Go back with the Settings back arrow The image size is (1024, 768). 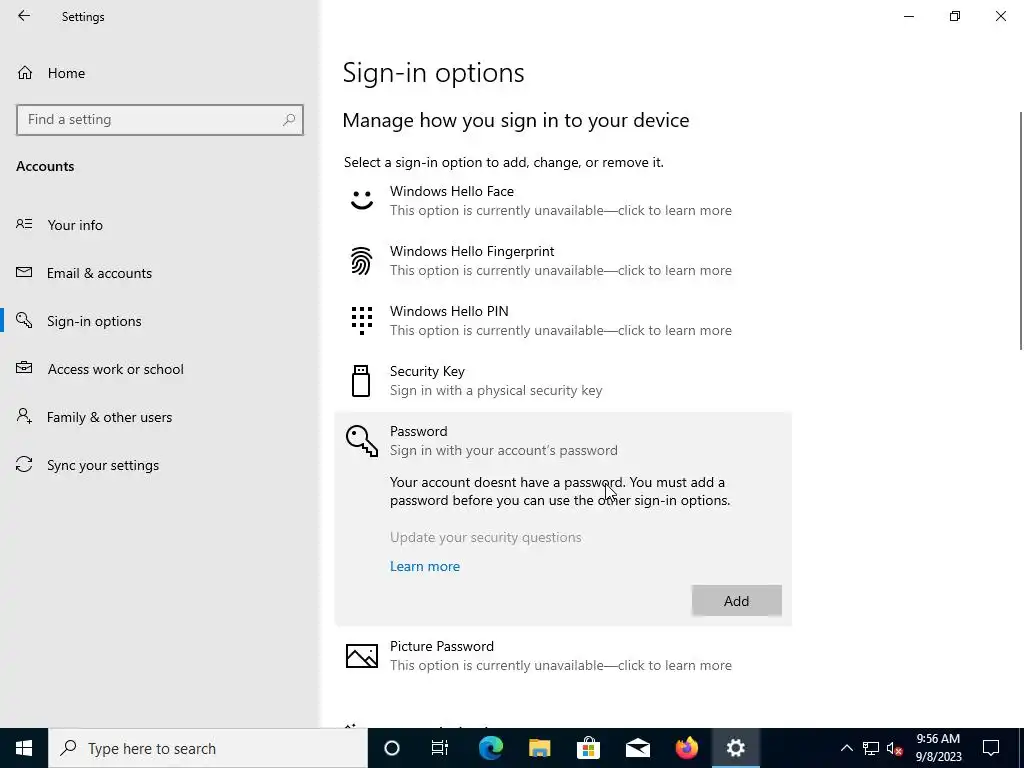click(24, 16)
